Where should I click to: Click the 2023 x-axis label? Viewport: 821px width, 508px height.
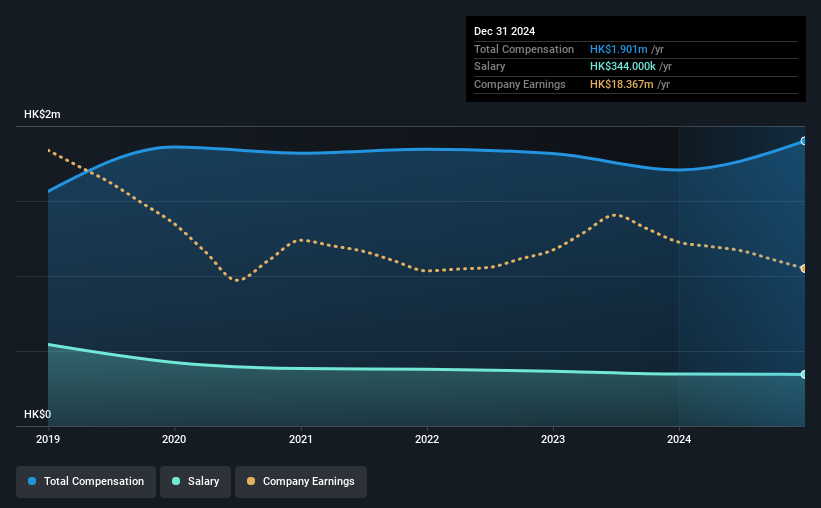tap(553, 439)
